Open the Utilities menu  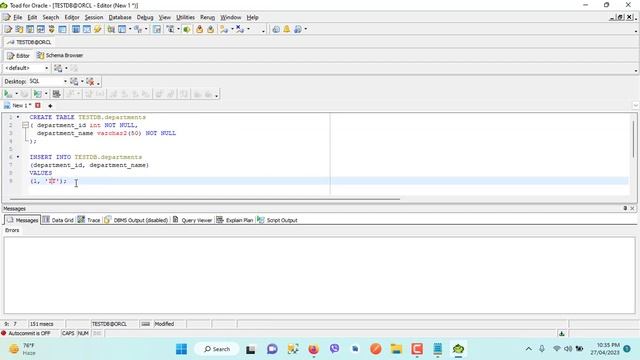click(x=185, y=17)
